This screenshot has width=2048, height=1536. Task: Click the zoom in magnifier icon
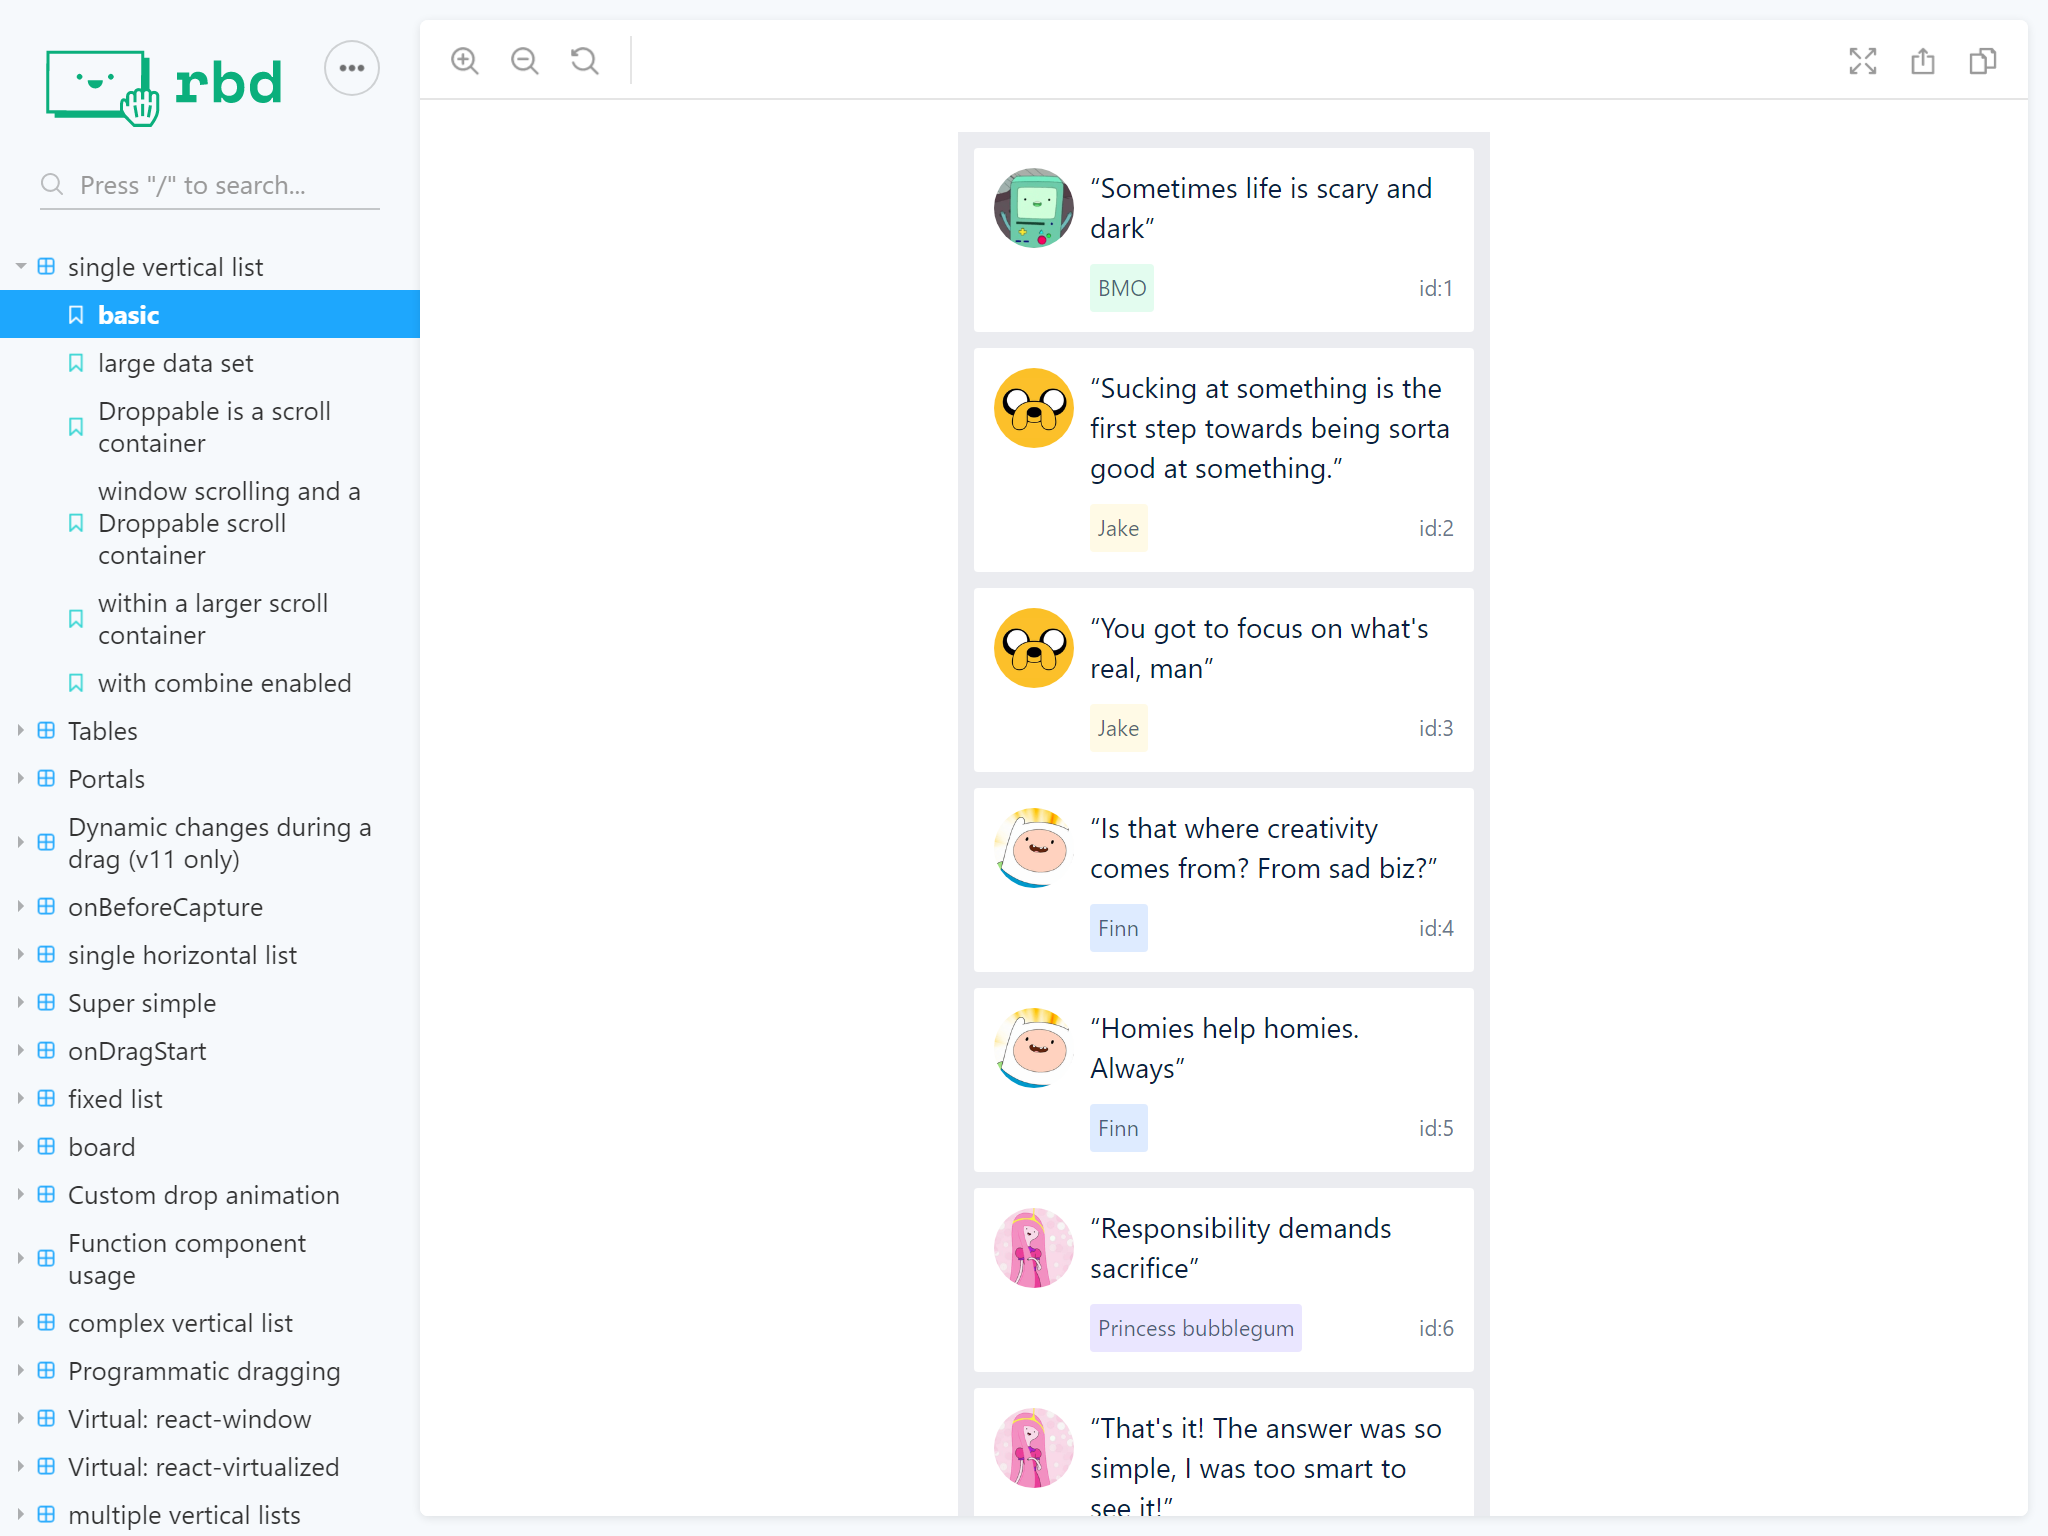pyautogui.click(x=465, y=61)
